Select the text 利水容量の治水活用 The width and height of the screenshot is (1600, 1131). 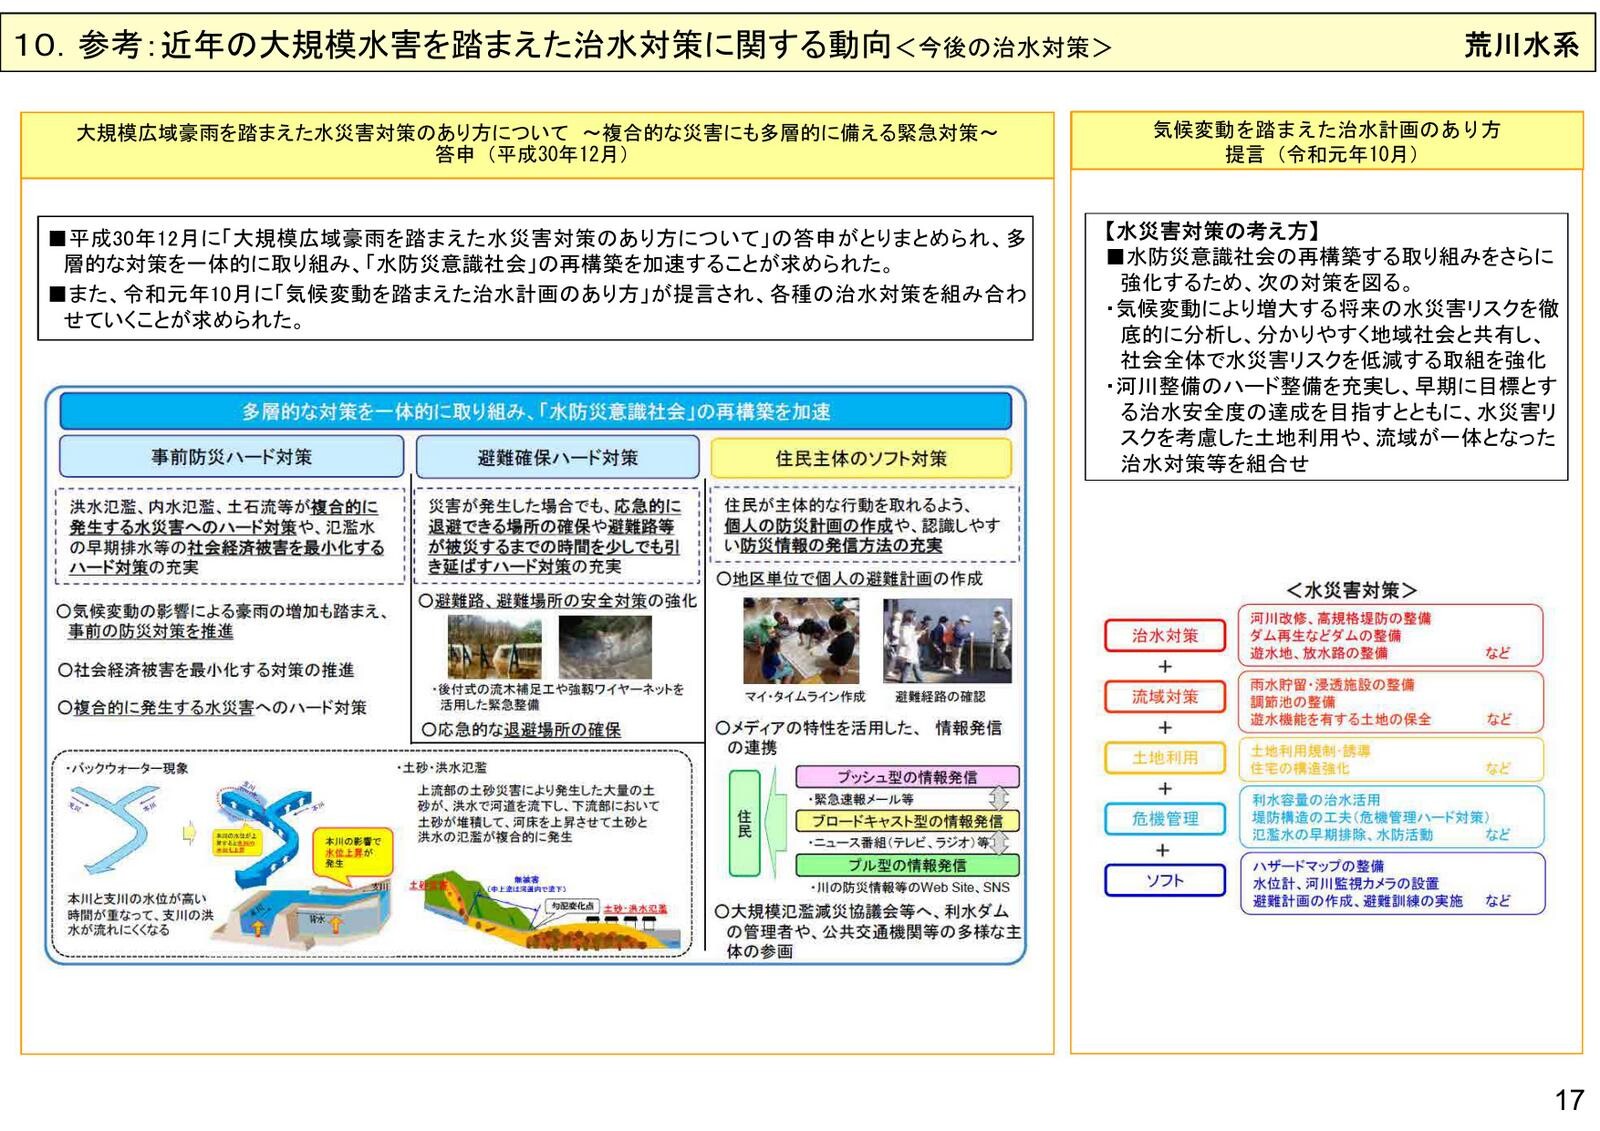(1315, 799)
